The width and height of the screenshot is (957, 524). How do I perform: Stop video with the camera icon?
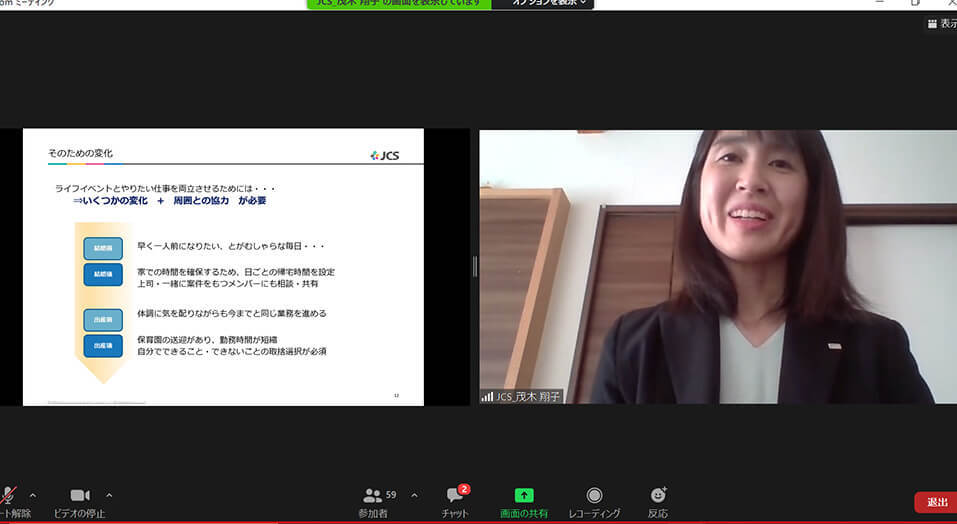click(80, 496)
